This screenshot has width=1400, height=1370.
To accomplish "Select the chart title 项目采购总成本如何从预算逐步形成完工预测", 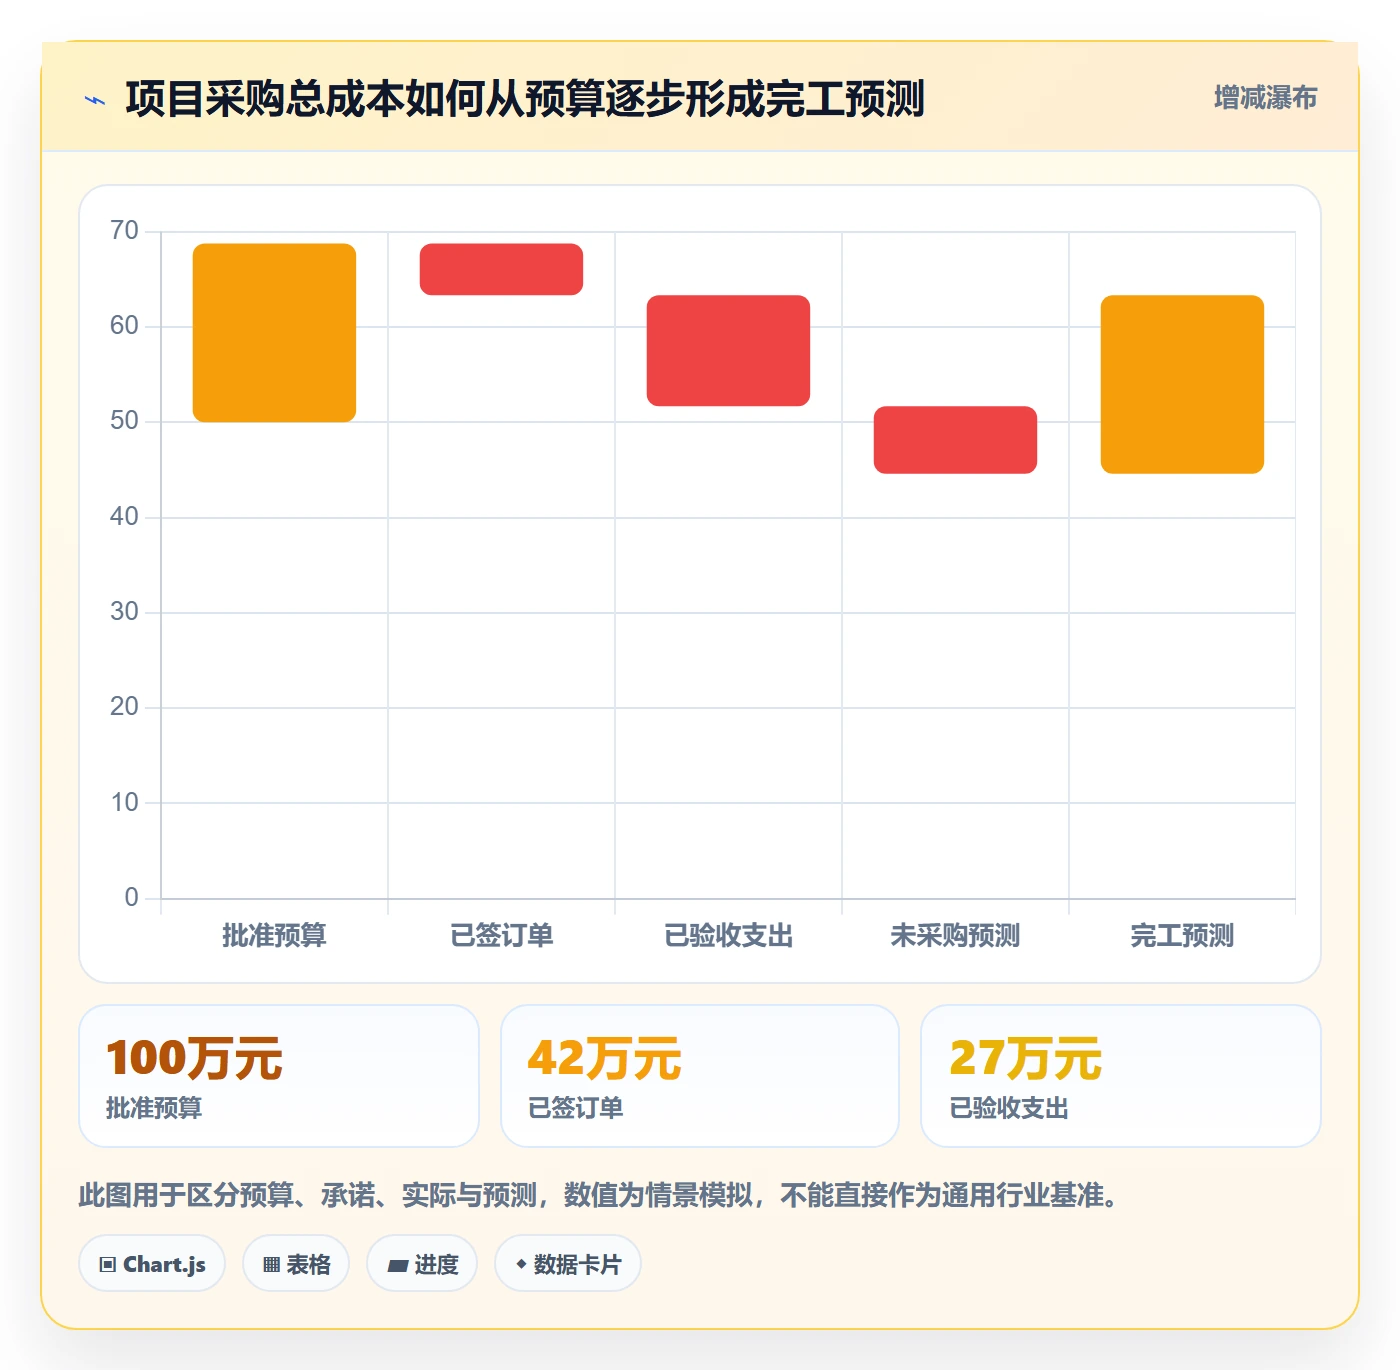I will point(525,99).
